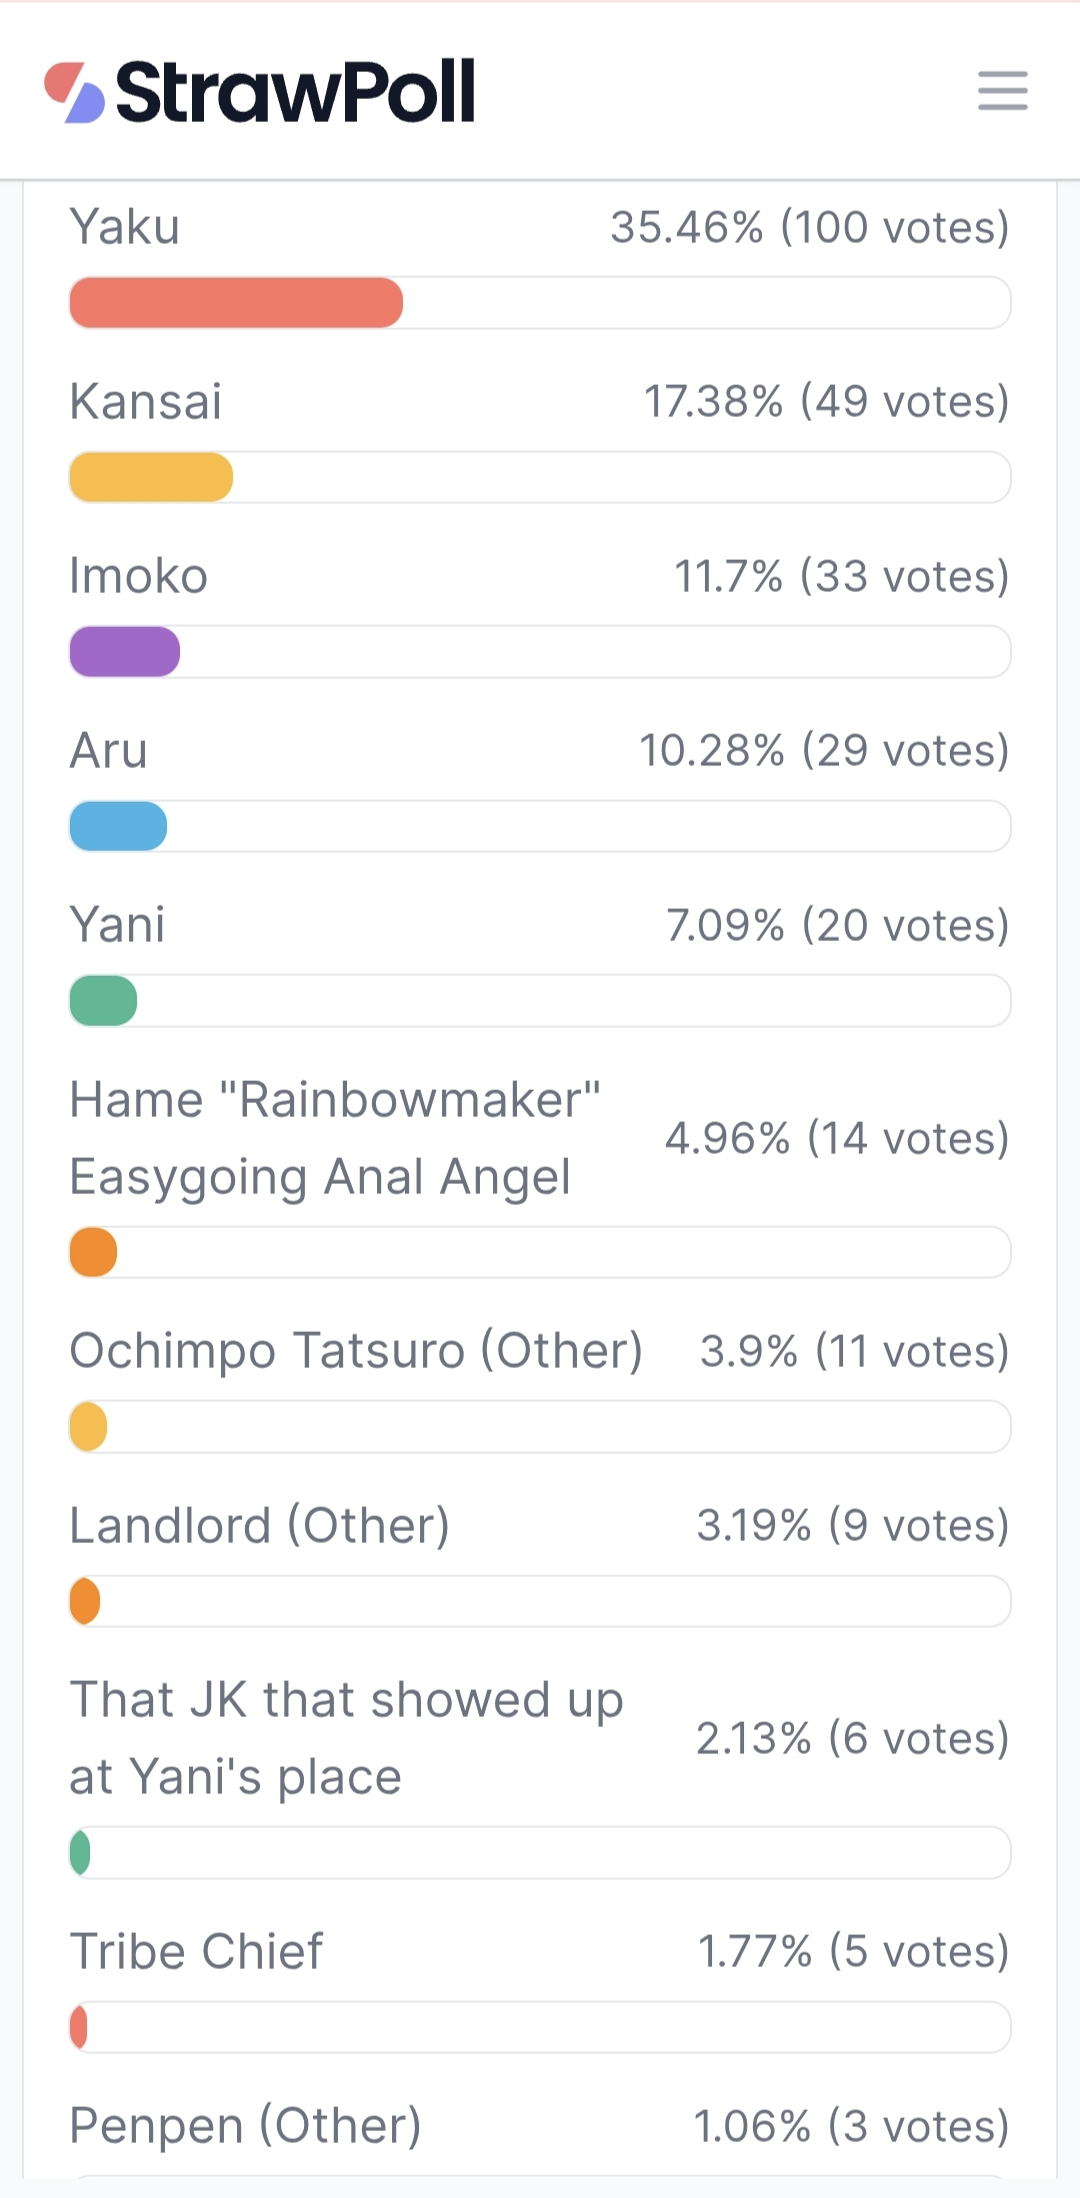Click the Ochimpo Tatsuro (Other) label
Viewport: 1080px width, 2198px height.
pos(356,1351)
